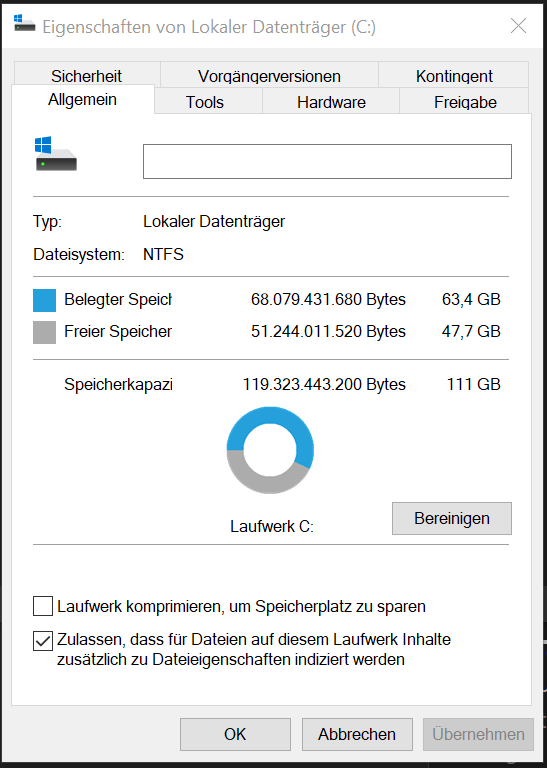Switch to the Sicherheit tab
The image size is (547, 768).
(x=87, y=75)
